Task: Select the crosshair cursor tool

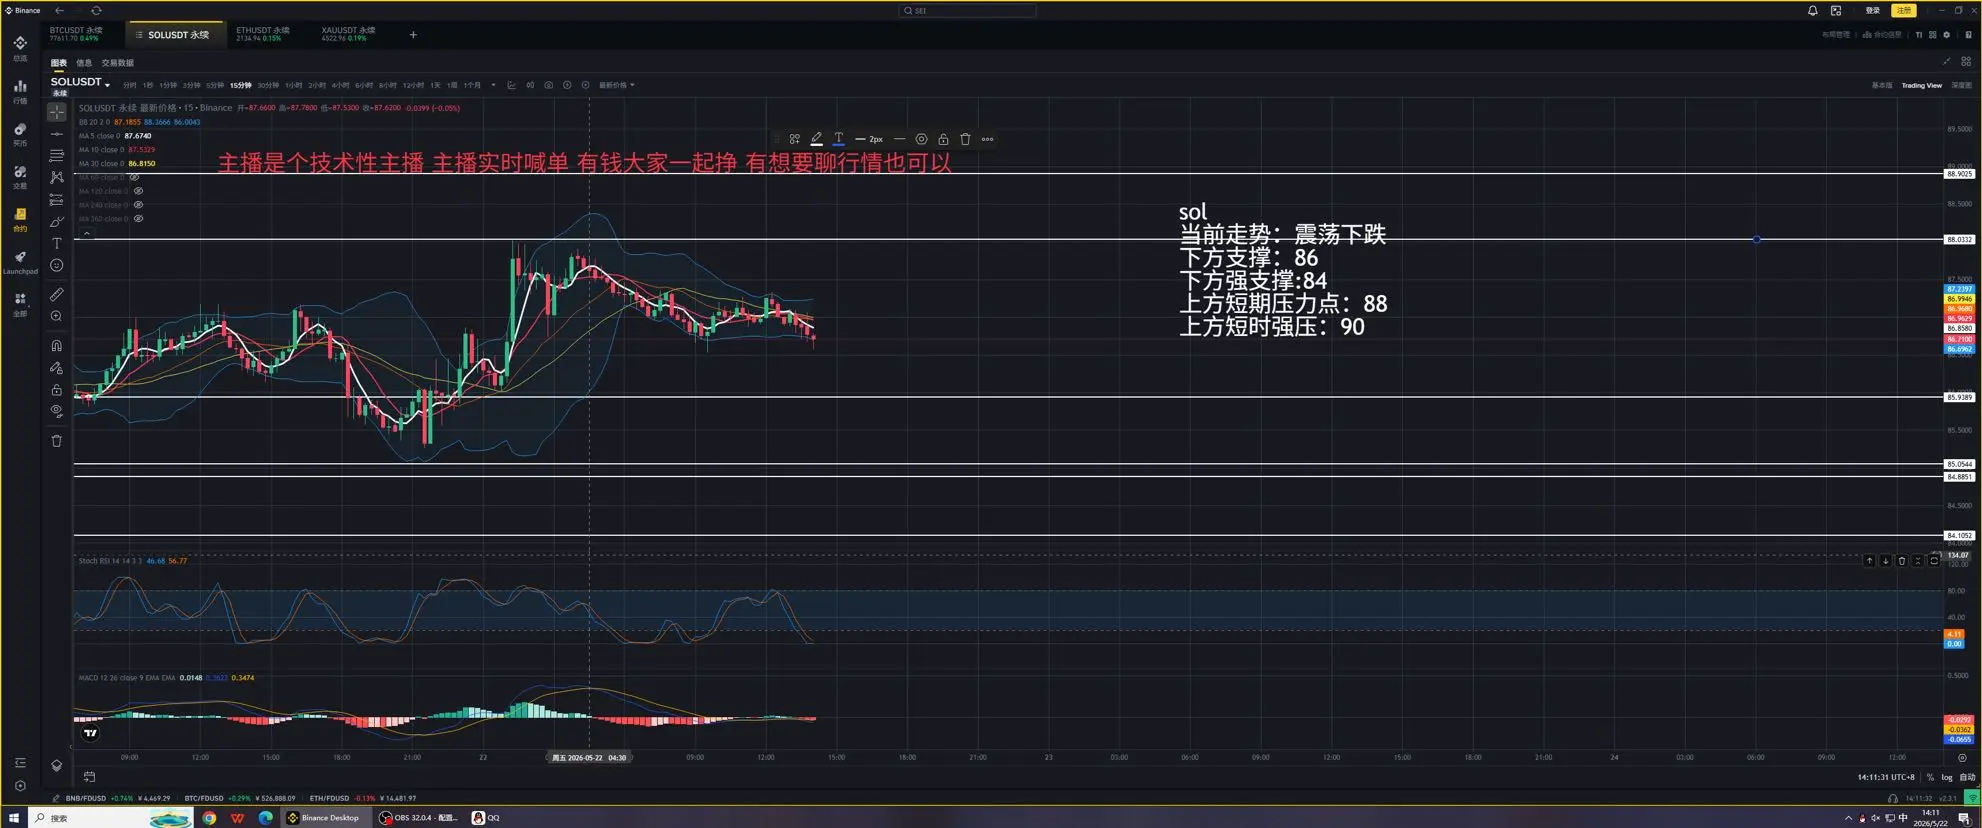Action: pyautogui.click(x=57, y=112)
